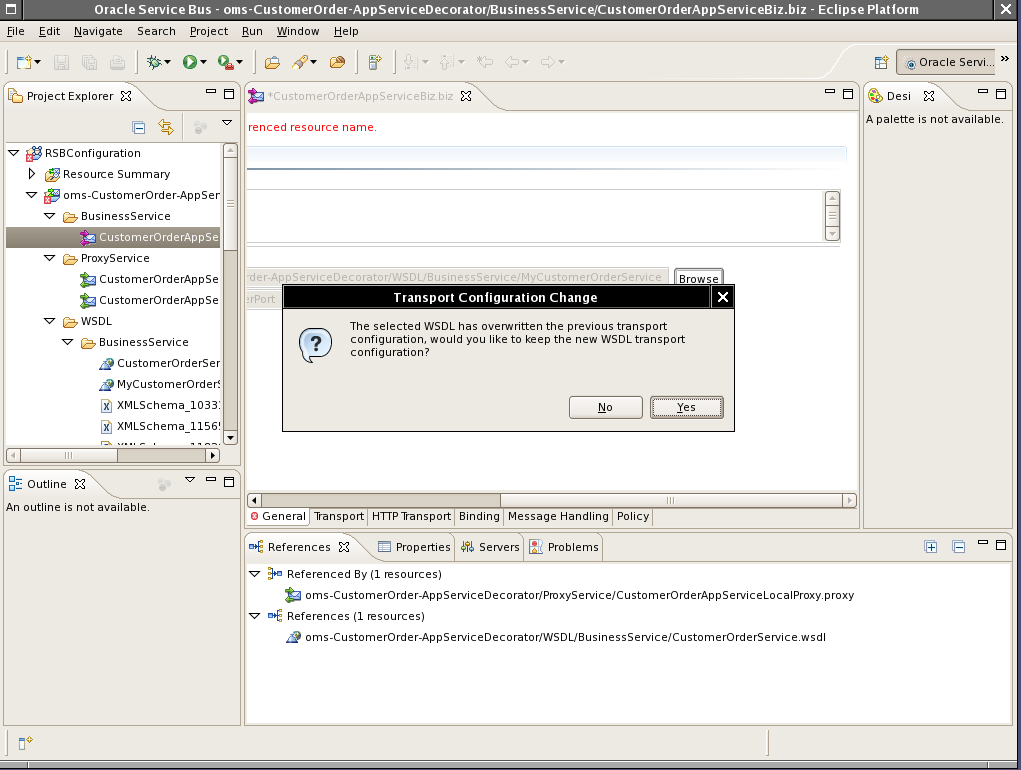Open the Project menu
The height and width of the screenshot is (770, 1021).
click(209, 31)
